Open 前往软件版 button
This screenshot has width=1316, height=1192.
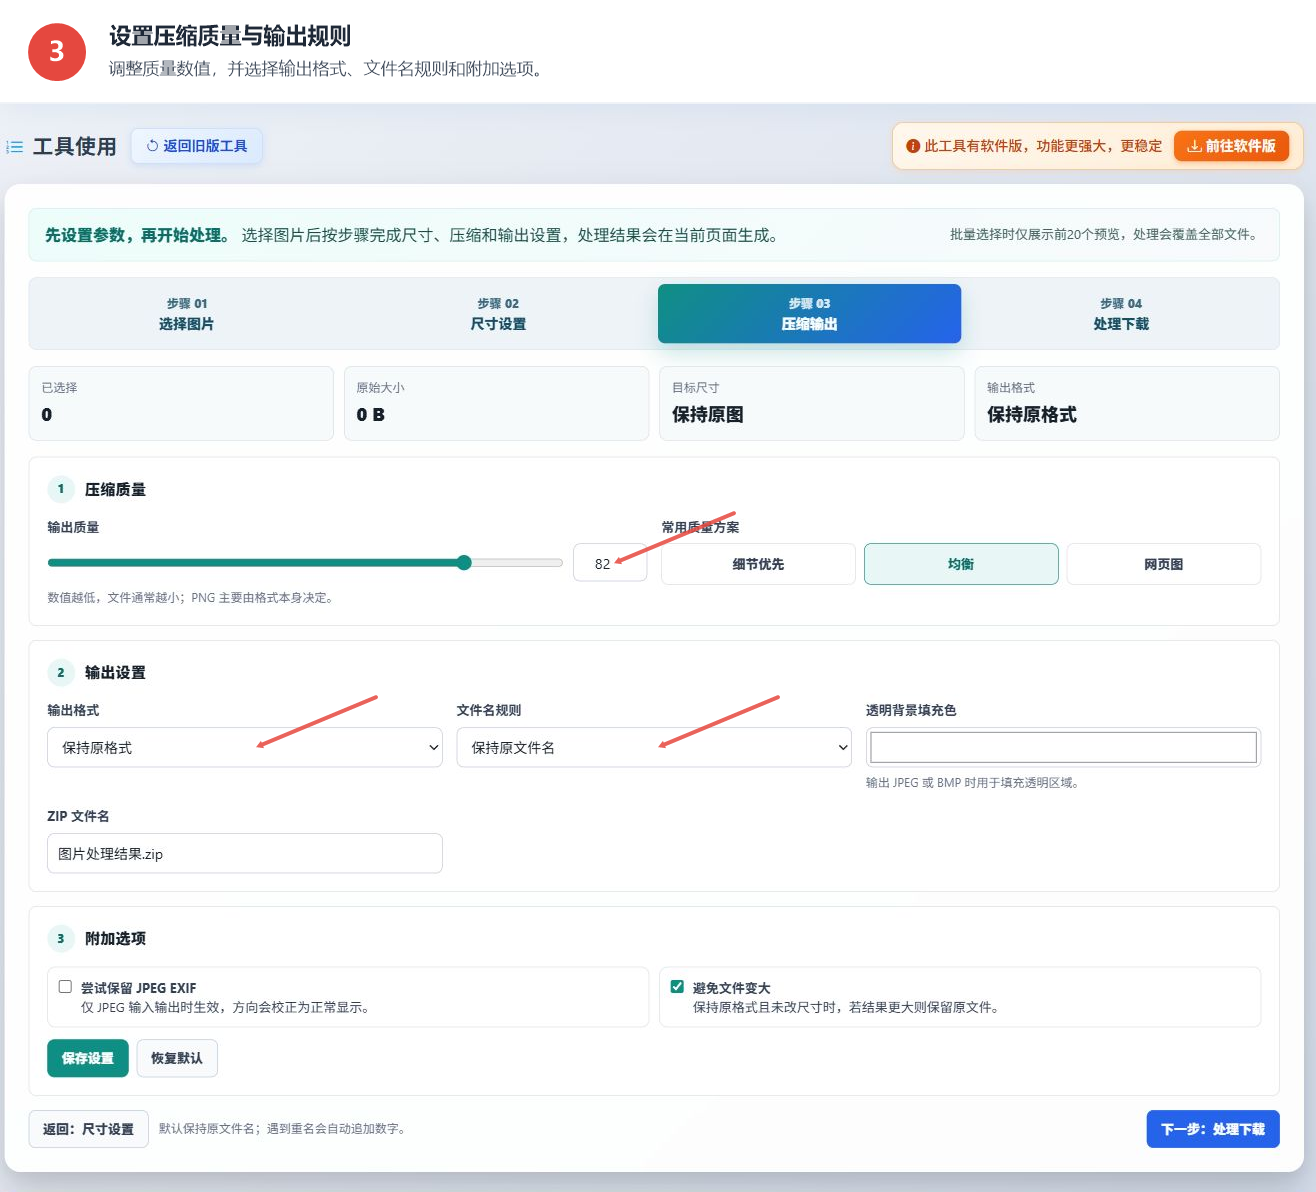(1231, 146)
